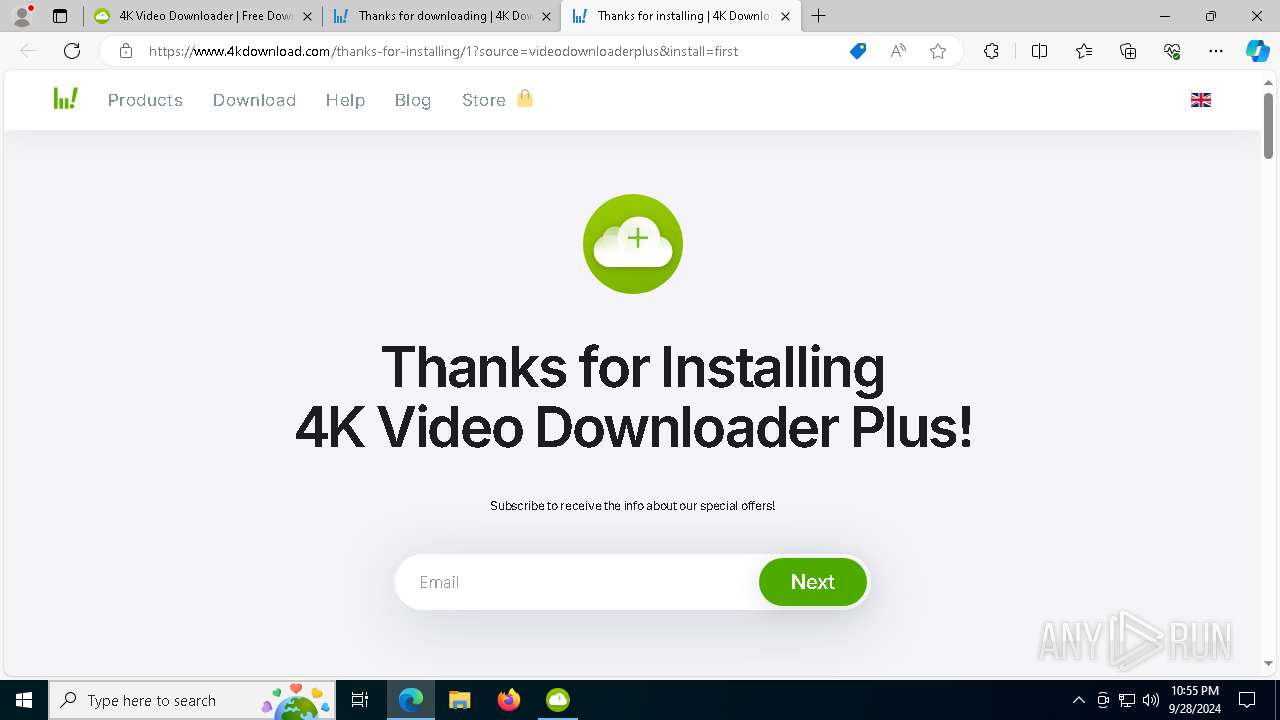Click the Windows search box
Screen dimensions: 1280x720
(192, 700)
